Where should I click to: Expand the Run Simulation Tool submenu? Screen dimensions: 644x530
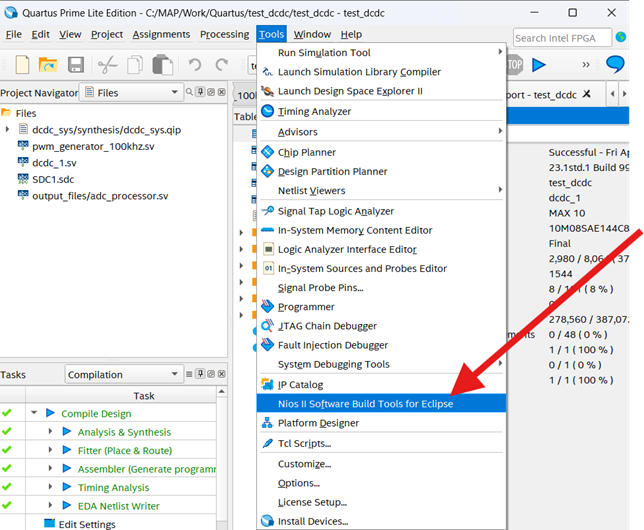pos(382,53)
